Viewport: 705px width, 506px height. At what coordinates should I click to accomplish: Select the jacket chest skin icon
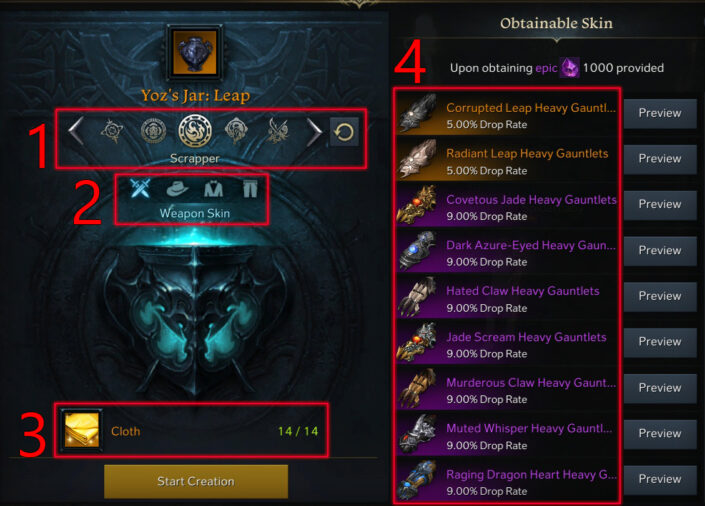click(214, 189)
